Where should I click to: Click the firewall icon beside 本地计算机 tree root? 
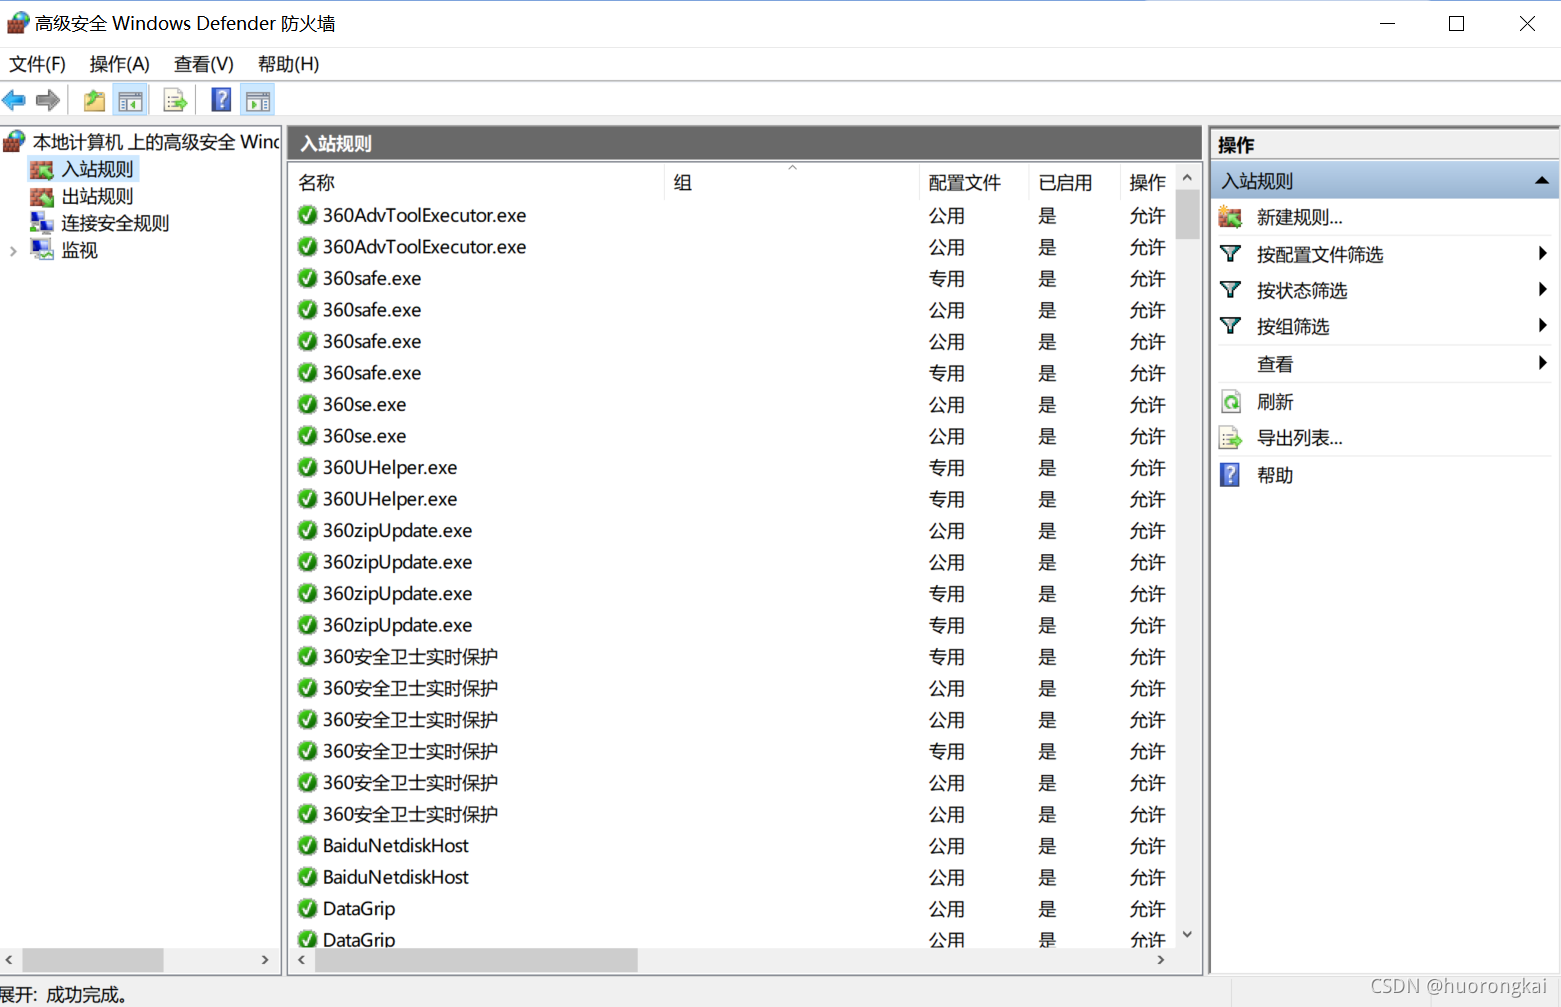15,141
